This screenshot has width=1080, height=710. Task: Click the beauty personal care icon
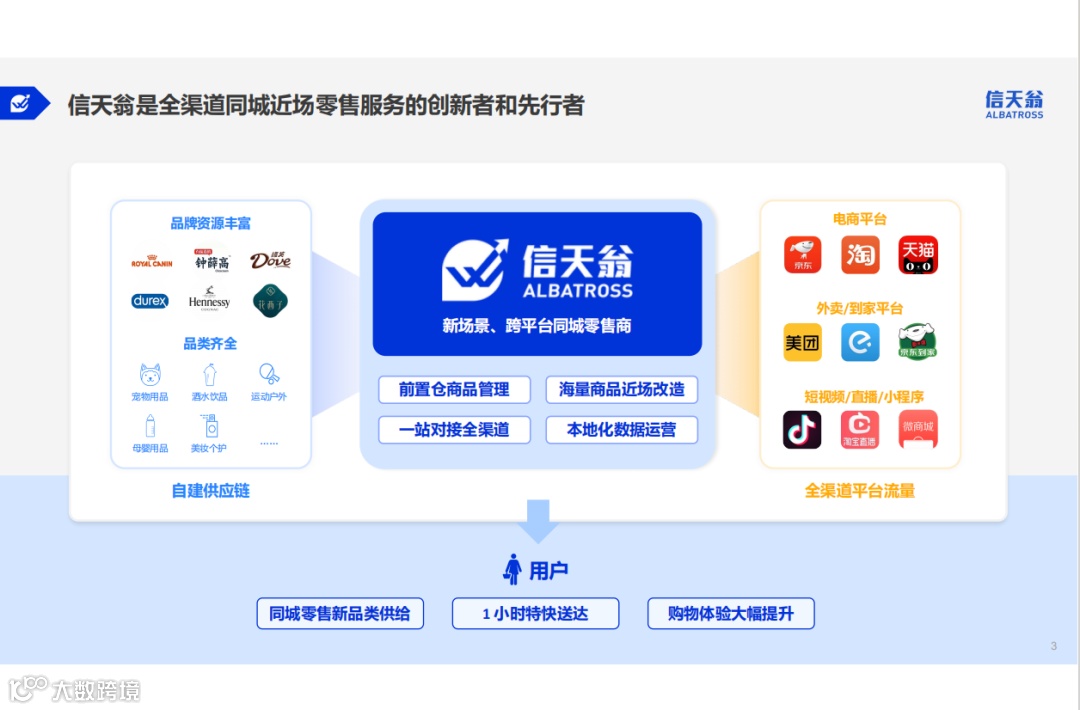pyautogui.click(x=209, y=426)
